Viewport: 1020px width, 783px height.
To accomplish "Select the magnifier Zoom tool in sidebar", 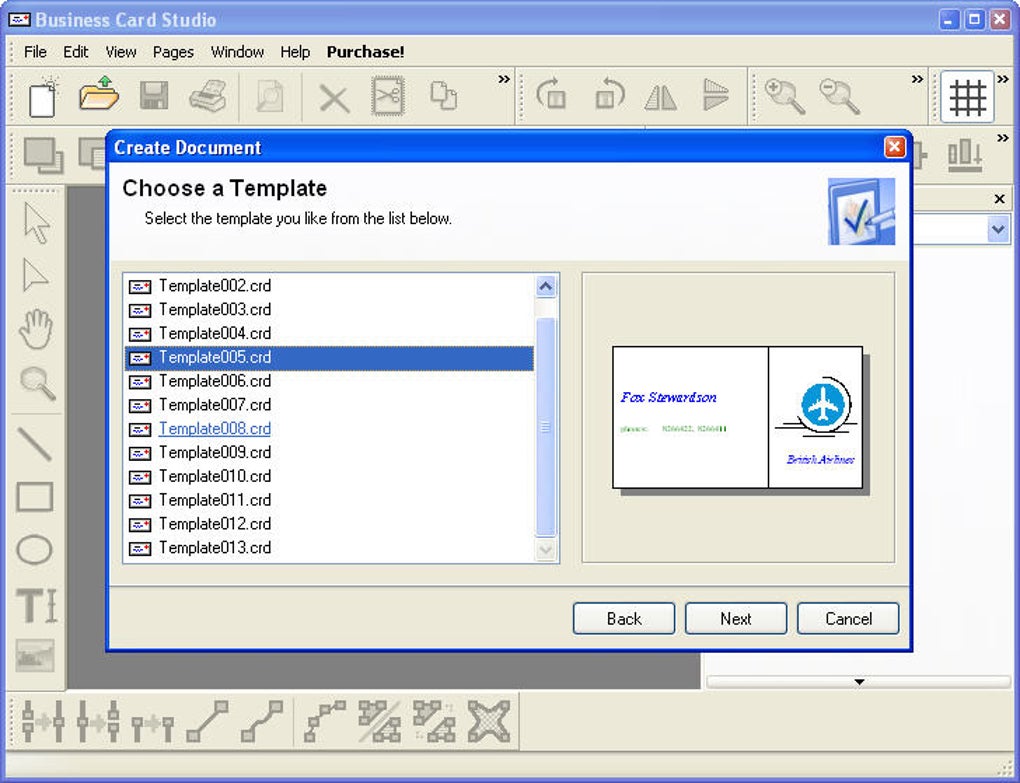I will click(38, 383).
